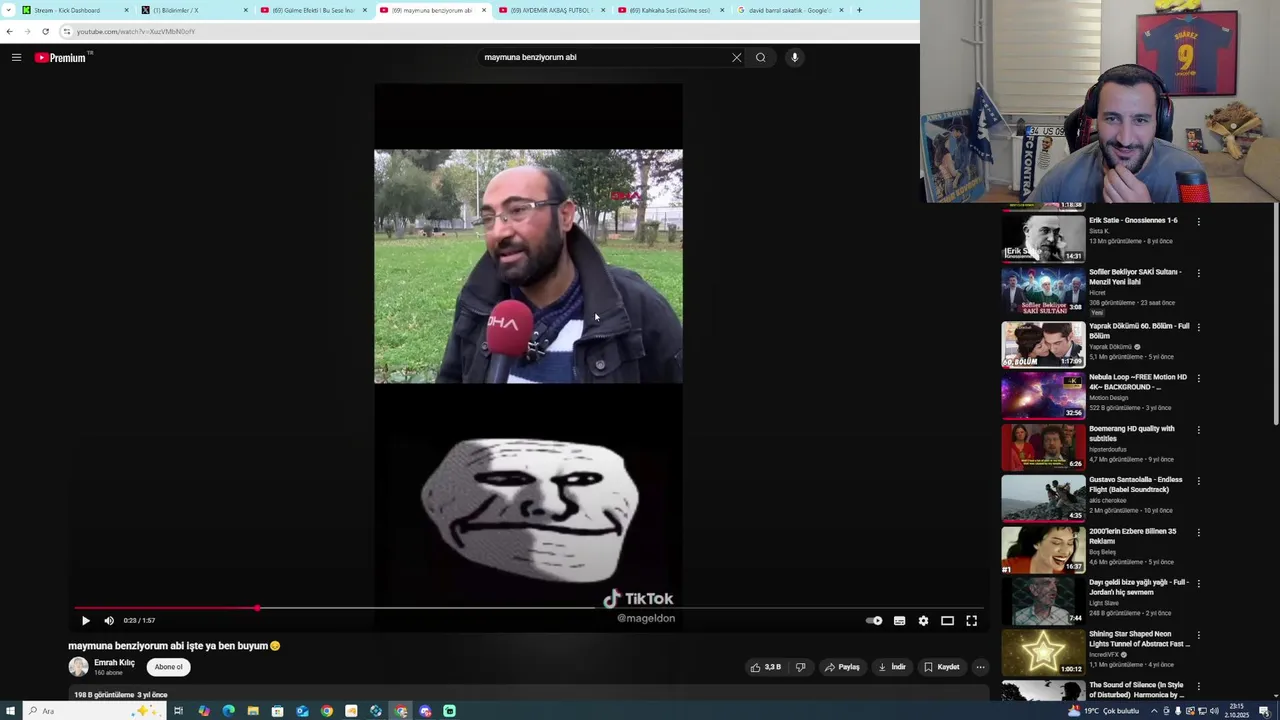Screen dimensions: 1280x720
Task: Open options for Sofiler Bekliyor video
Action: (1199, 273)
